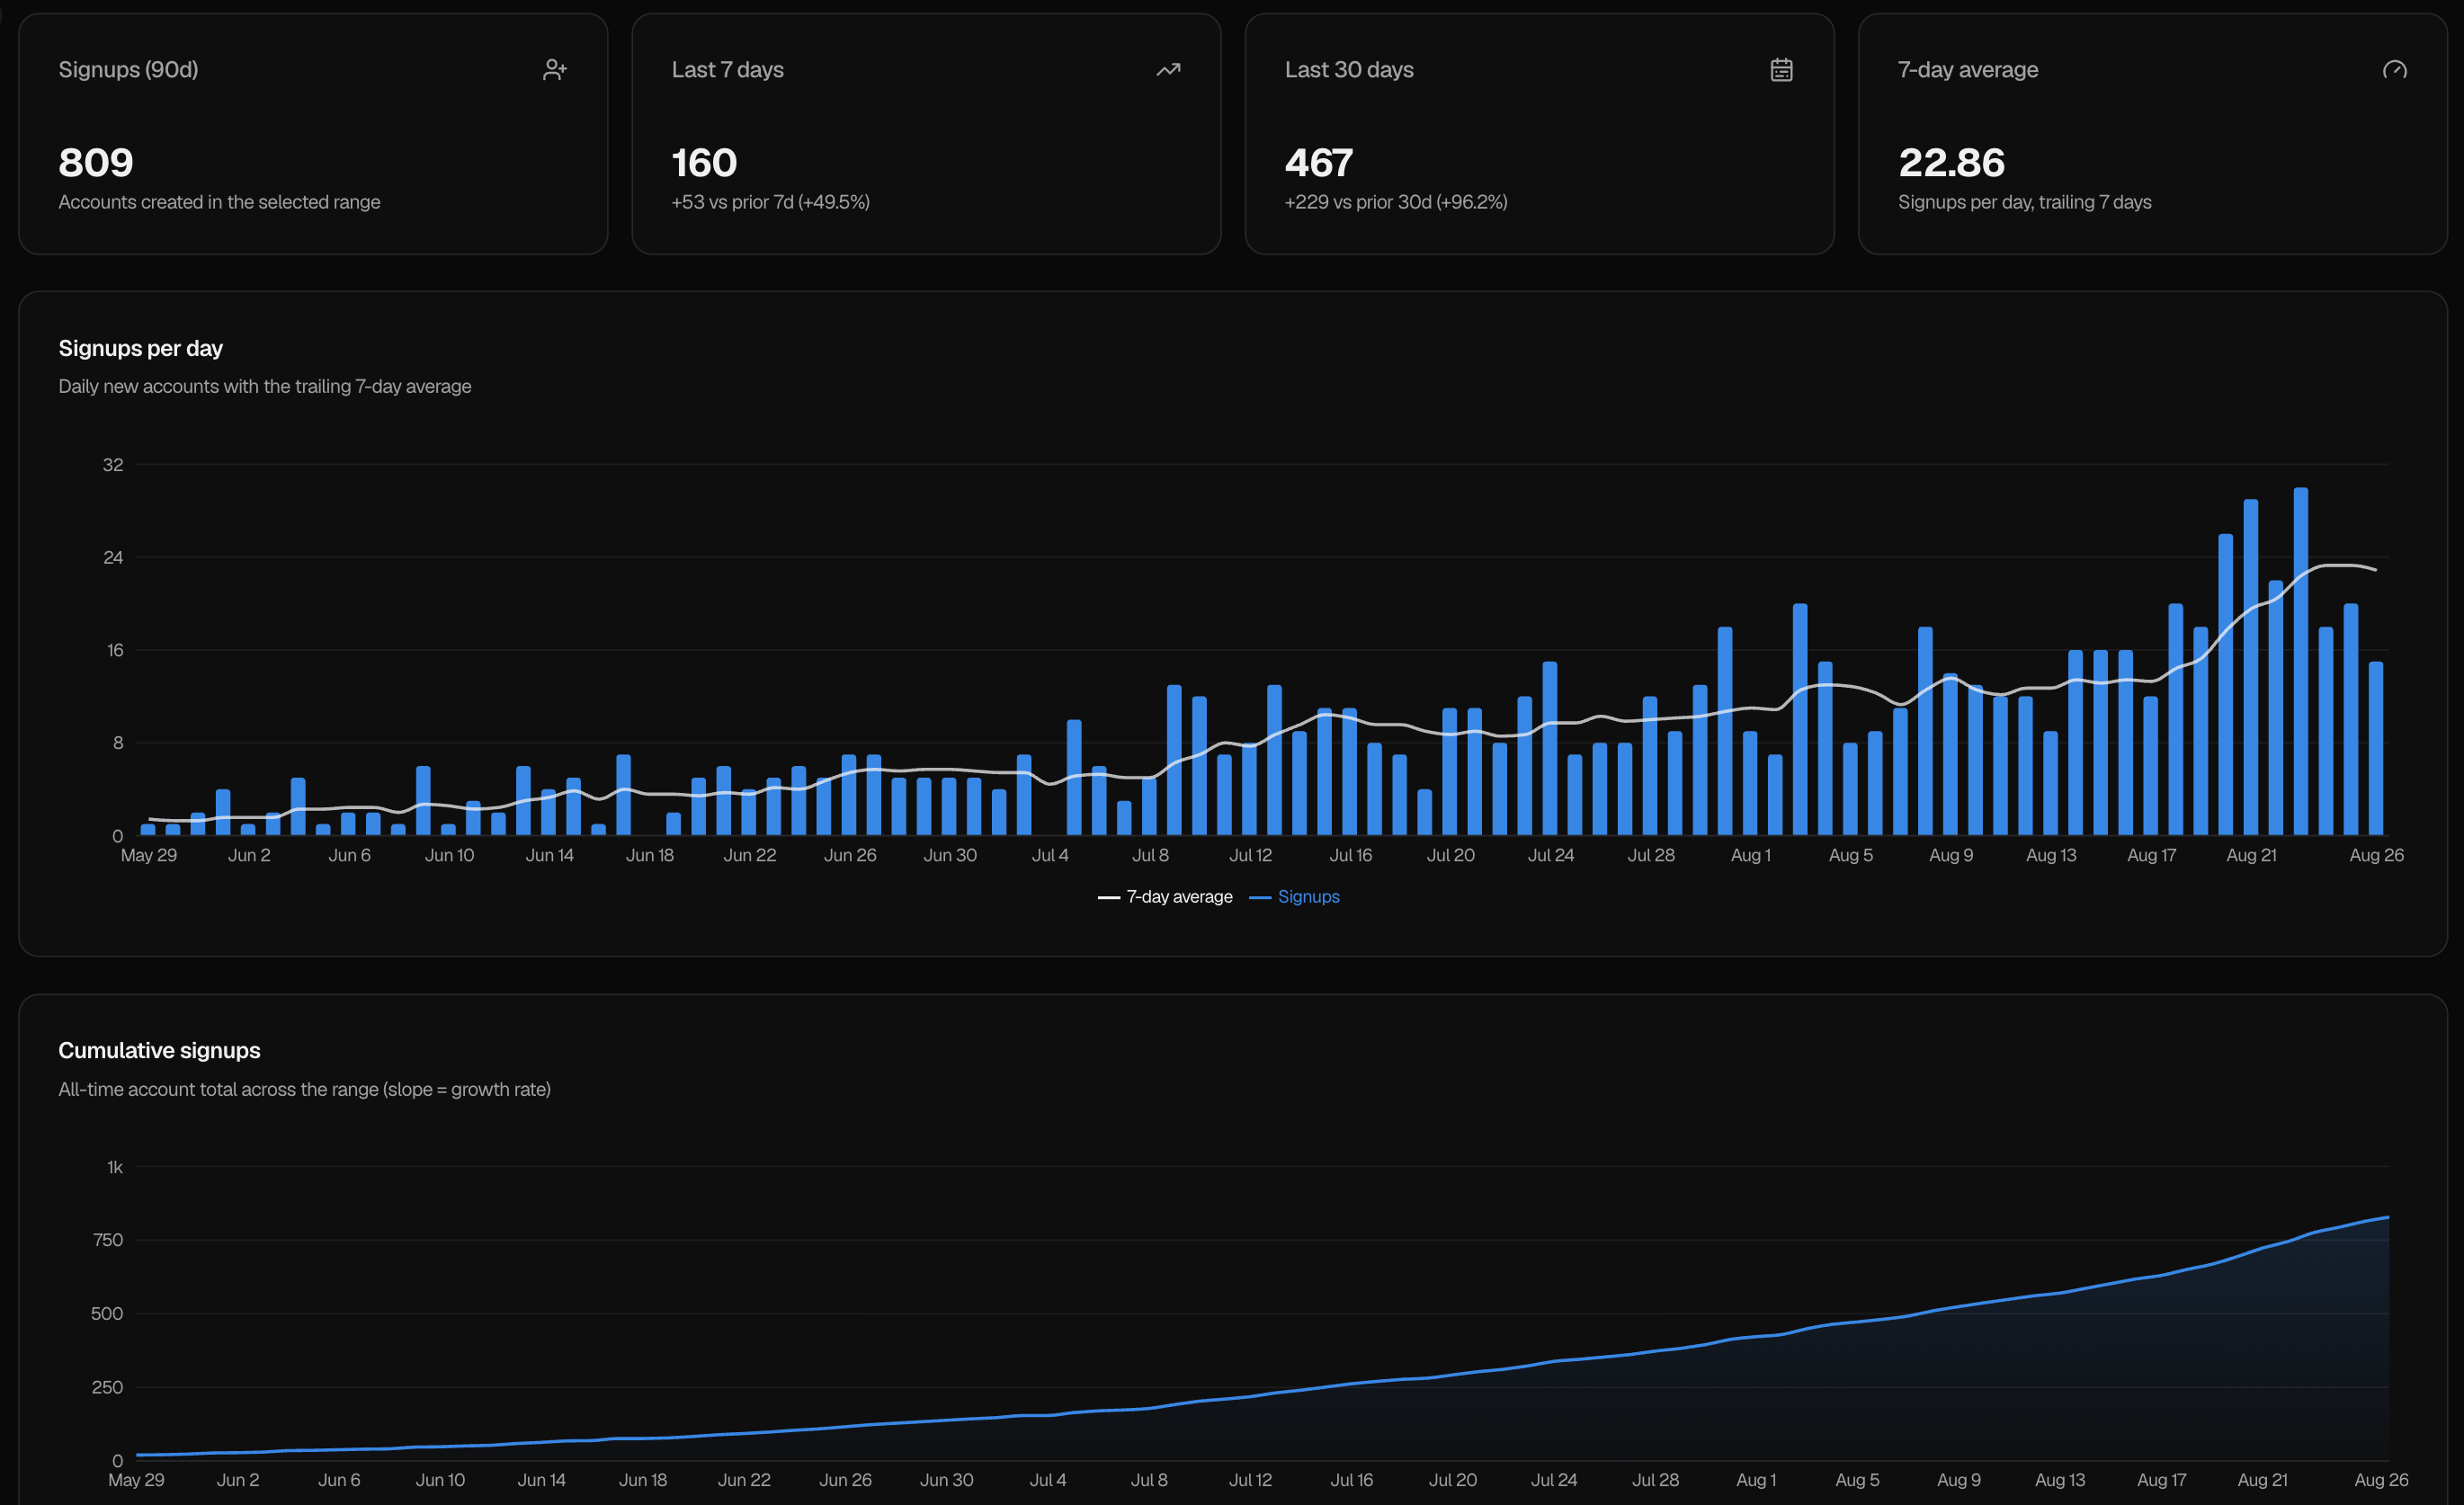Click the gauge icon on 7-day average card
This screenshot has height=1505, width=2464.
[2394, 69]
